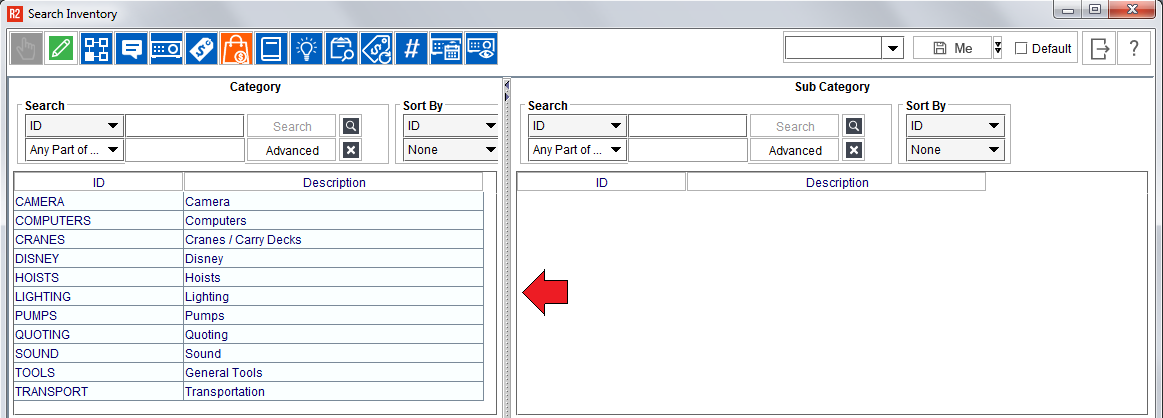This screenshot has width=1163, height=418.
Task: Click the Sub Category Description column header
Action: coord(837,182)
